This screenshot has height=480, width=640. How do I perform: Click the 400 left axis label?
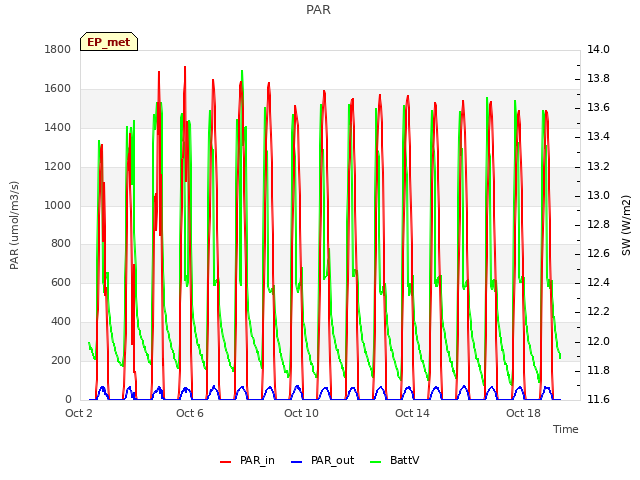pos(61,322)
